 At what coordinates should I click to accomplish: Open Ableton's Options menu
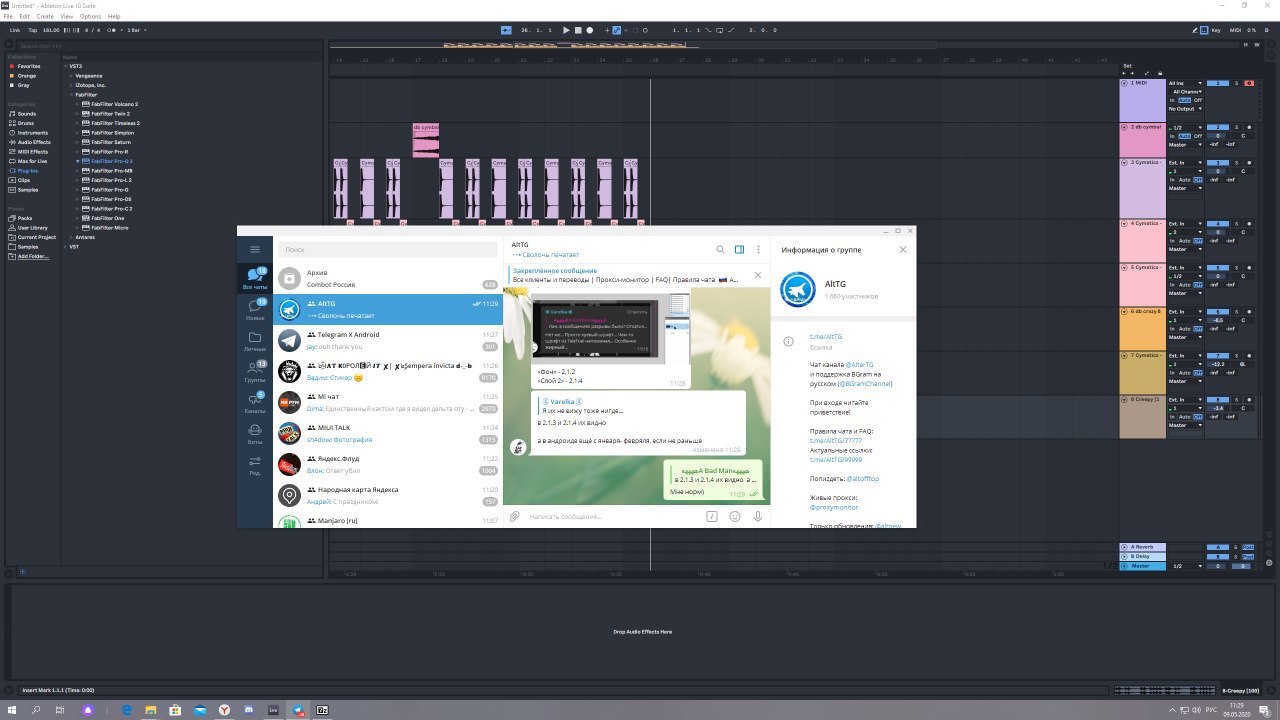pos(90,16)
